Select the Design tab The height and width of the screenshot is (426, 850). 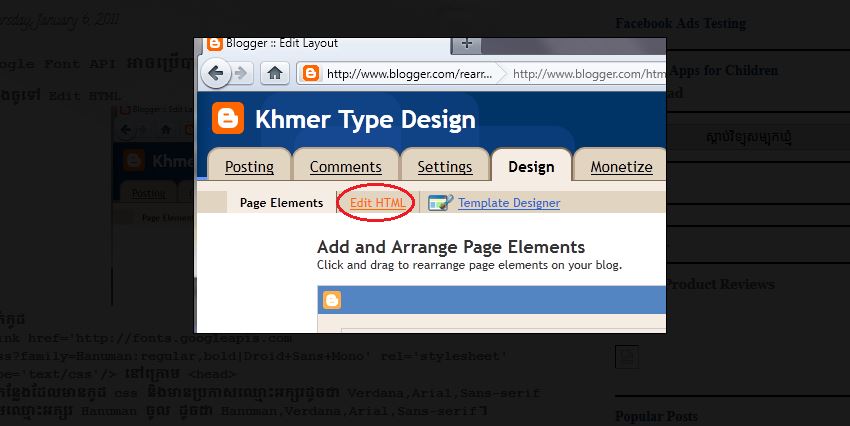[x=531, y=166]
